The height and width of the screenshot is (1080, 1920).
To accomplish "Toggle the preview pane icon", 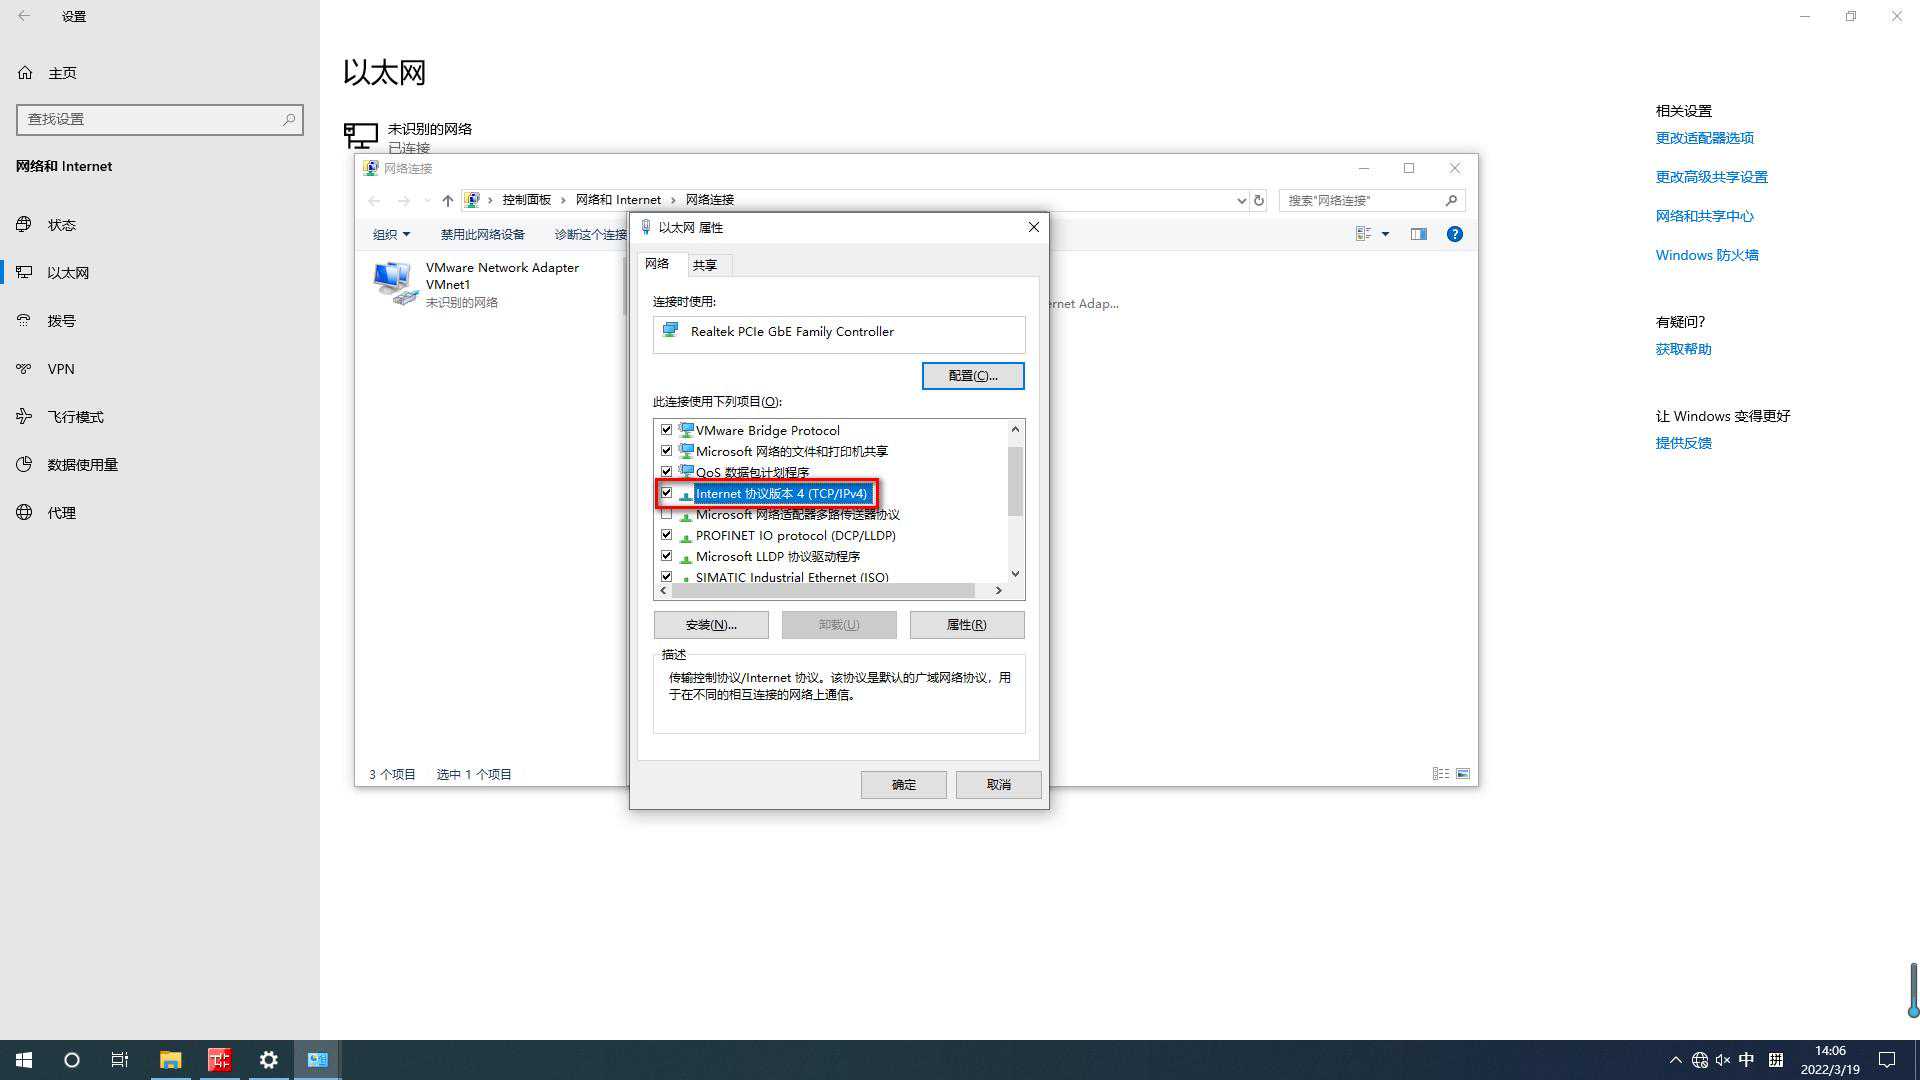I will pos(1418,234).
